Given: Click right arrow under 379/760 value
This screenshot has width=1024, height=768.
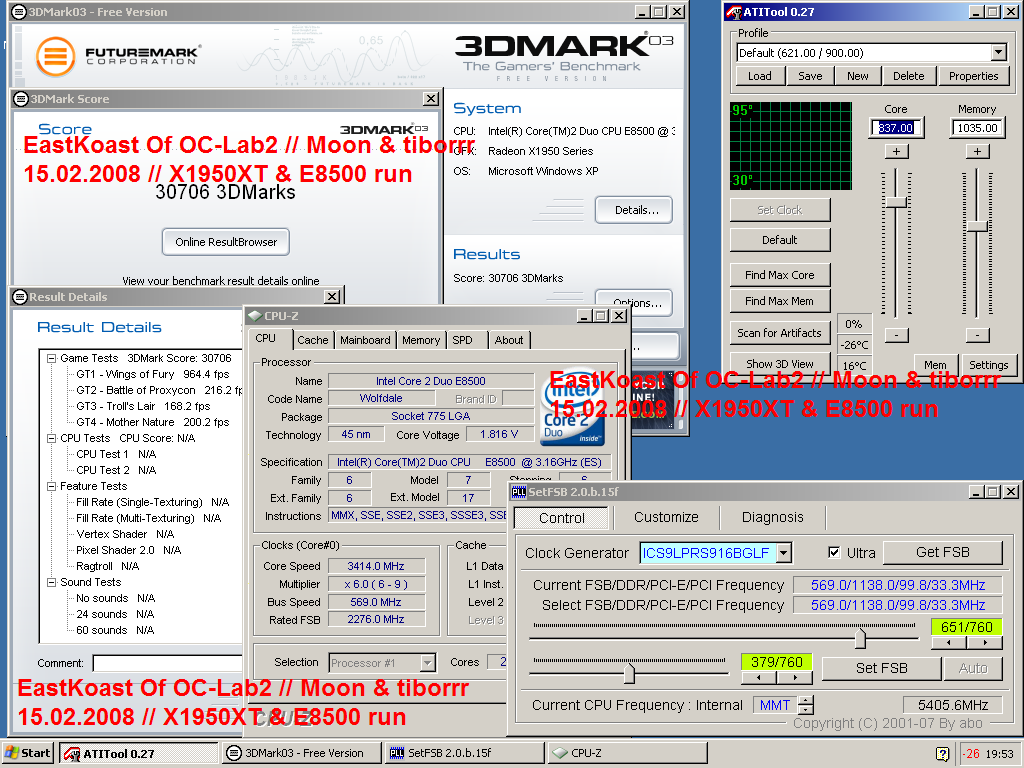Looking at the screenshot, I should [795, 678].
